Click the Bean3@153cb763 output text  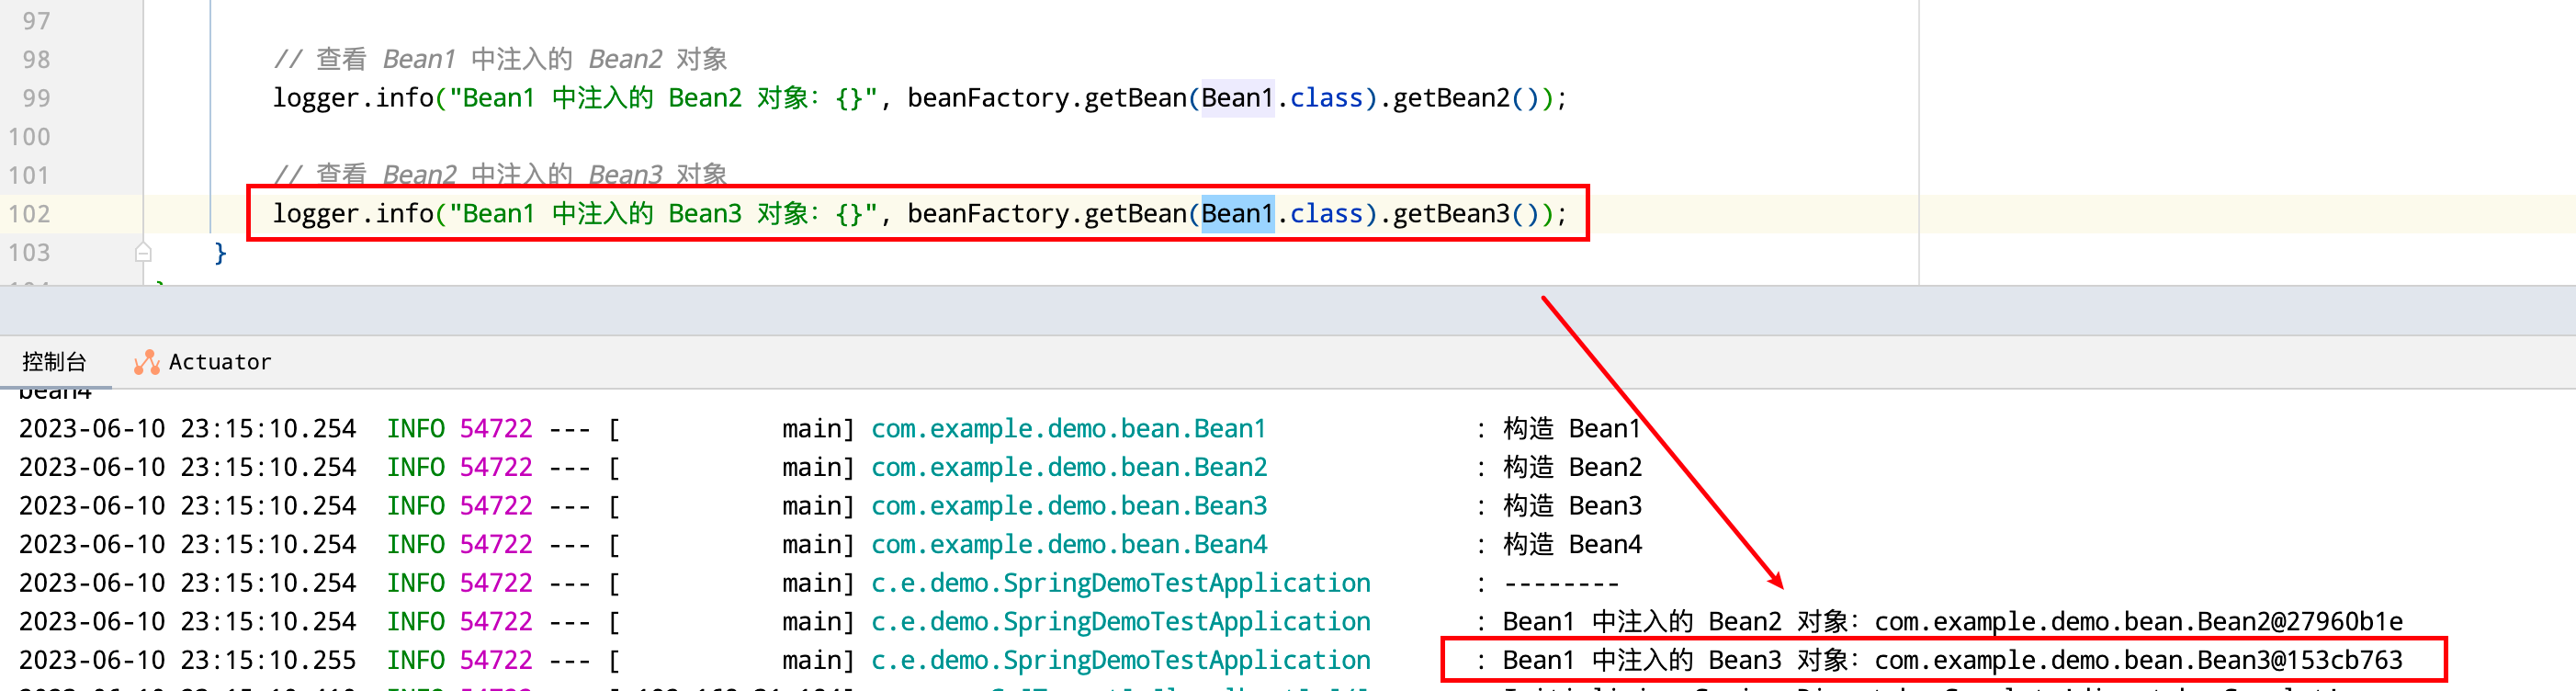click(2138, 661)
